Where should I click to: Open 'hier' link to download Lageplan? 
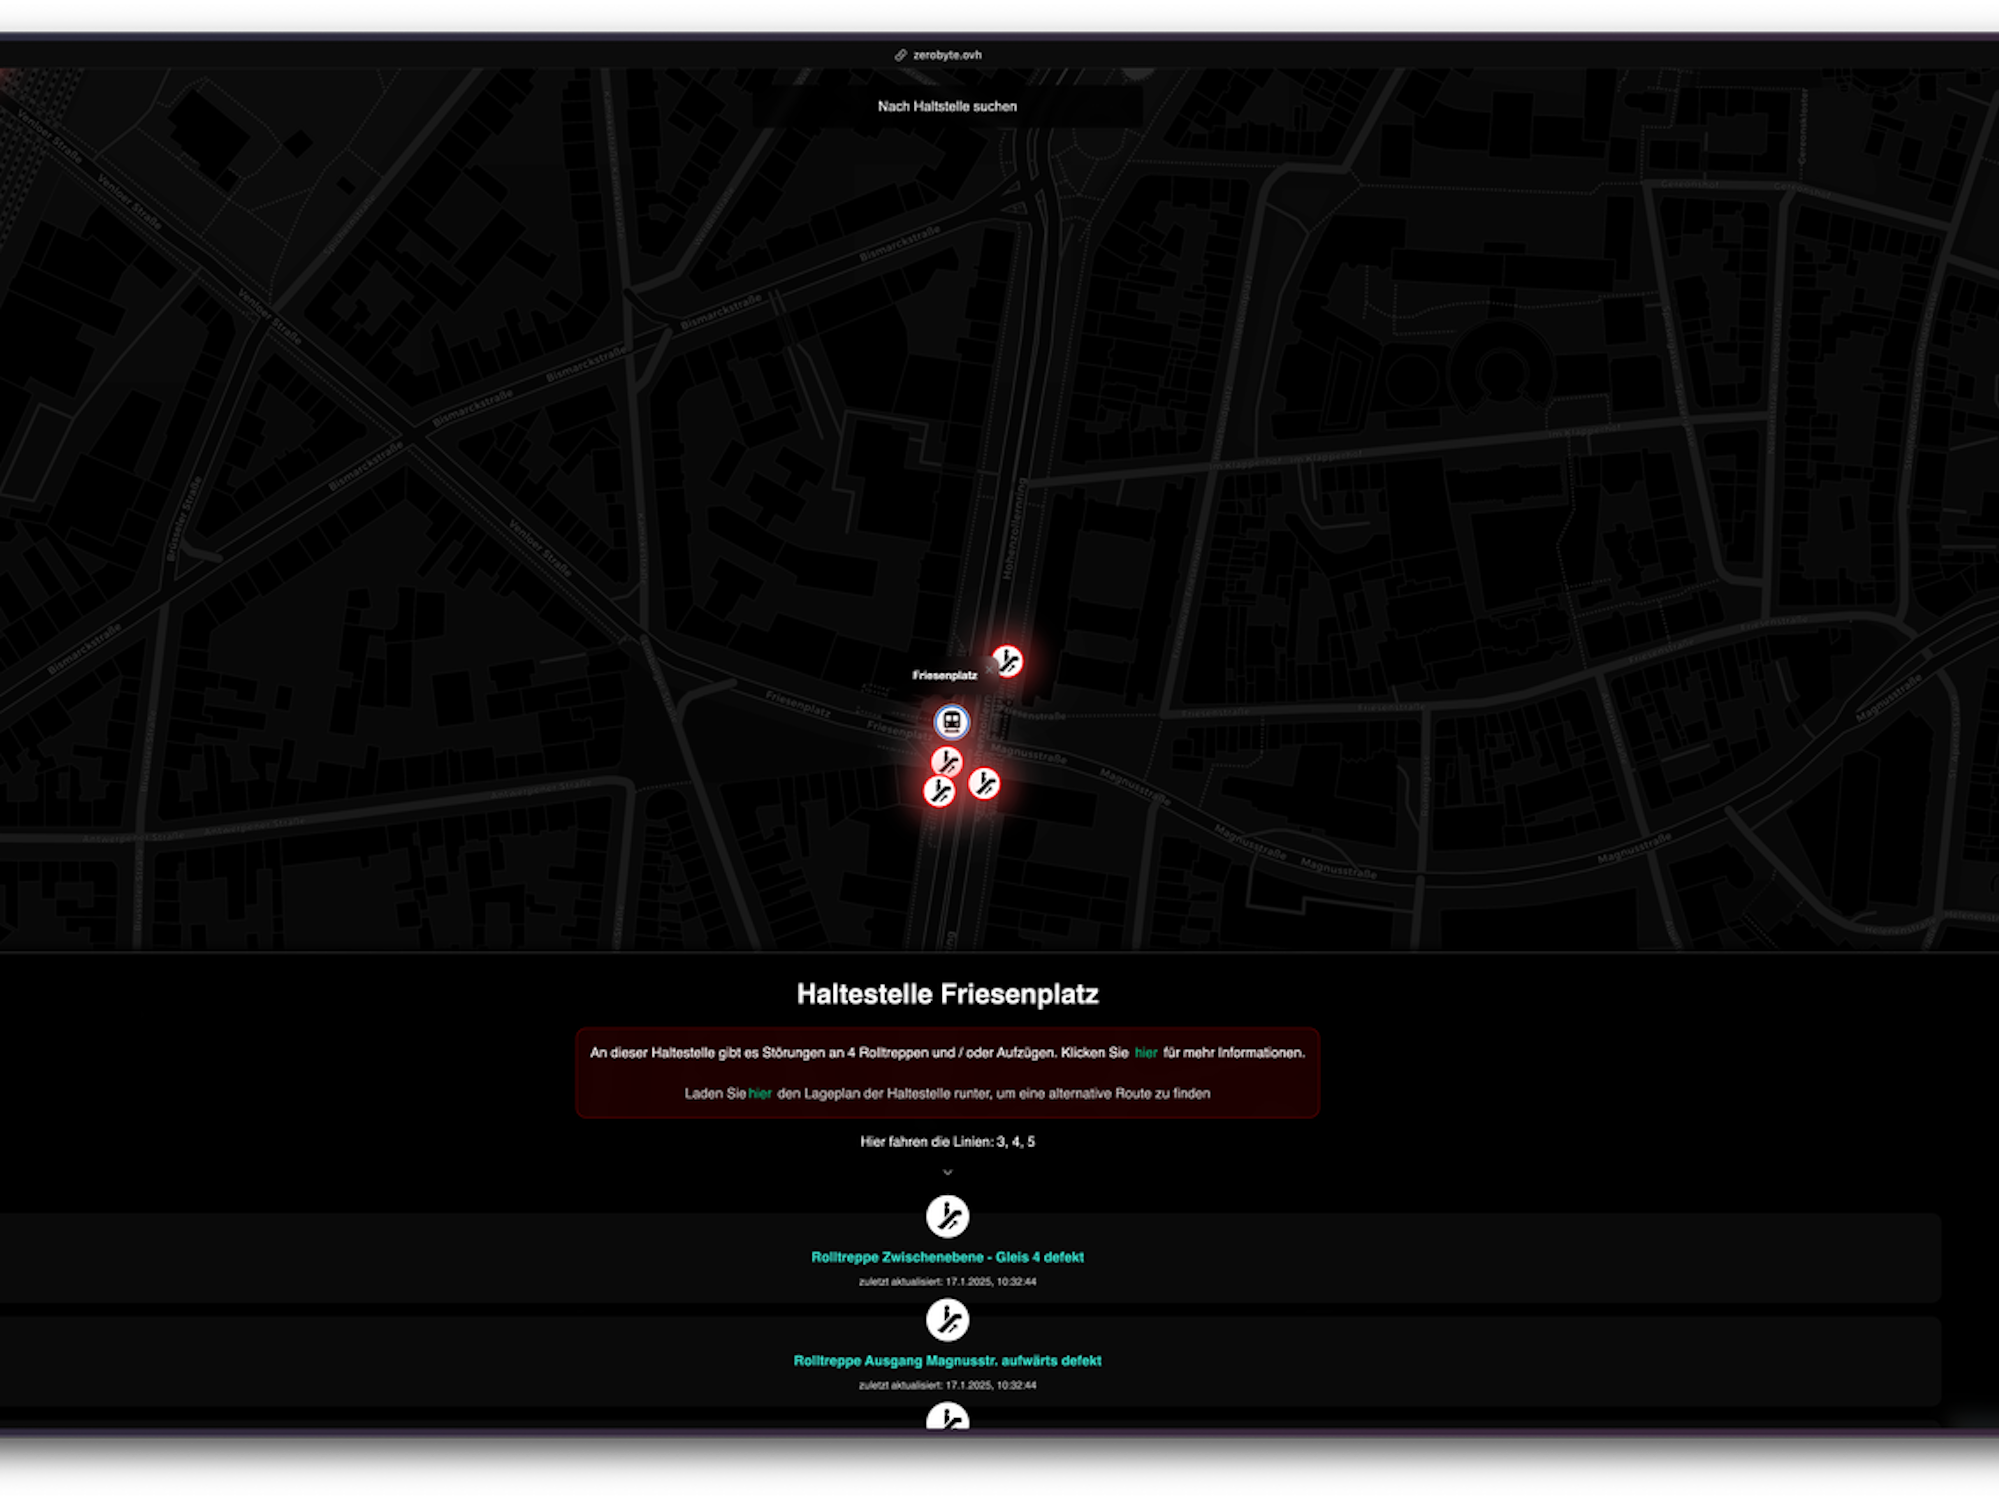(760, 1093)
